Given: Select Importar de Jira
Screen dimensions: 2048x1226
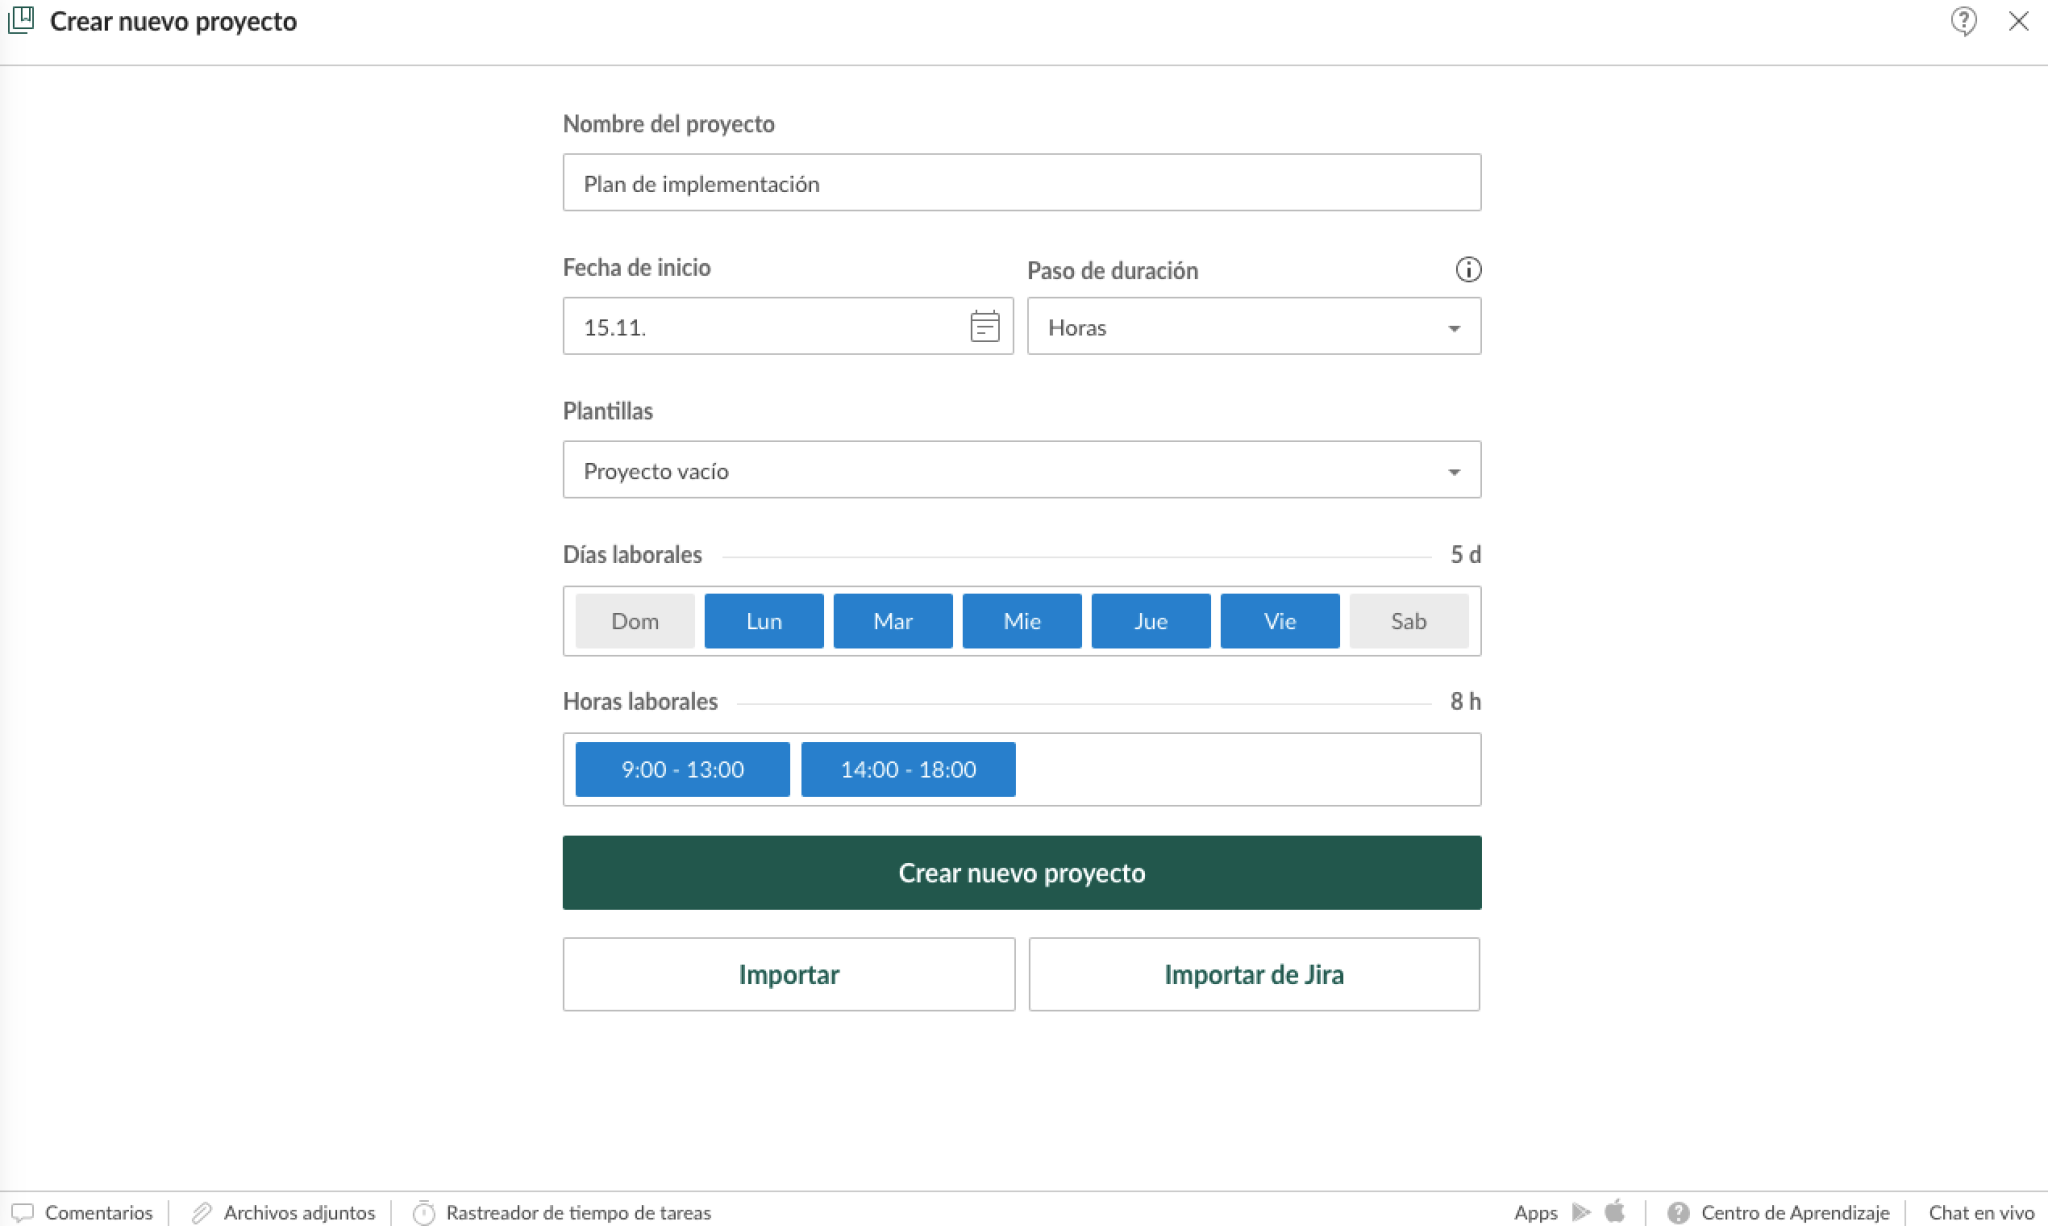Looking at the screenshot, I should pos(1254,974).
